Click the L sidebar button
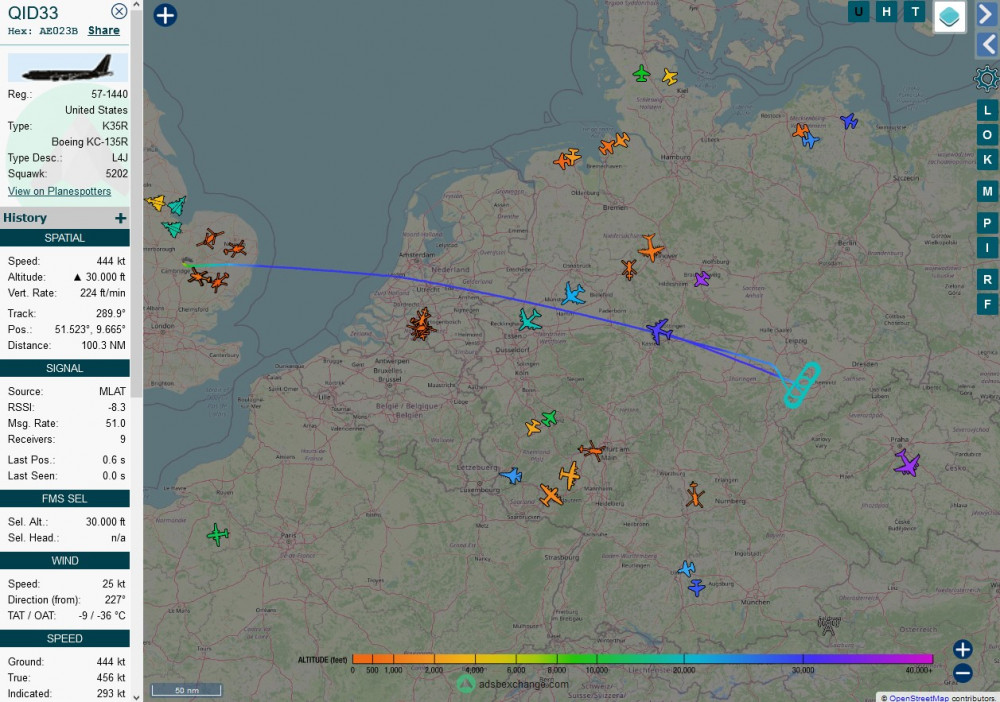1000x702 pixels. pyautogui.click(x=987, y=110)
